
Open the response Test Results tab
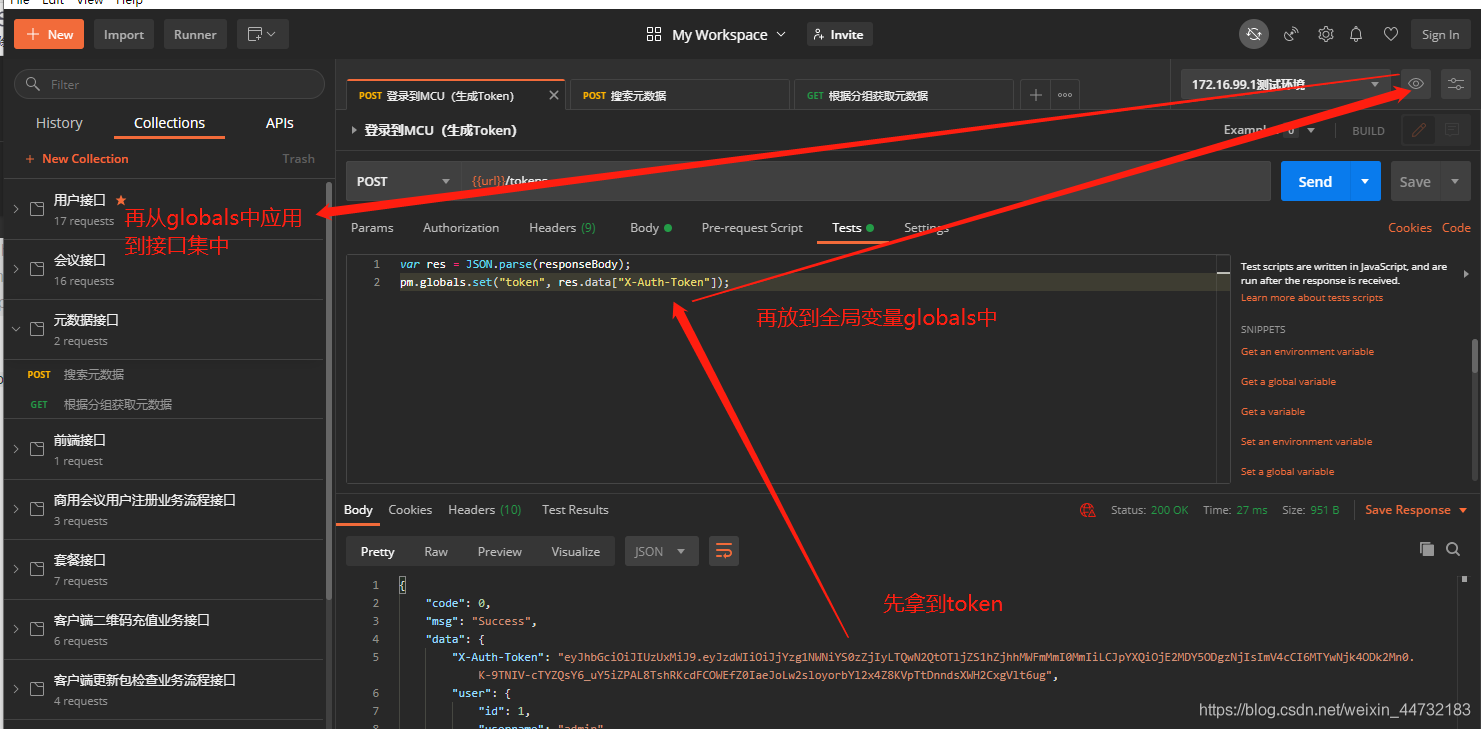pyautogui.click(x=575, y=510)
